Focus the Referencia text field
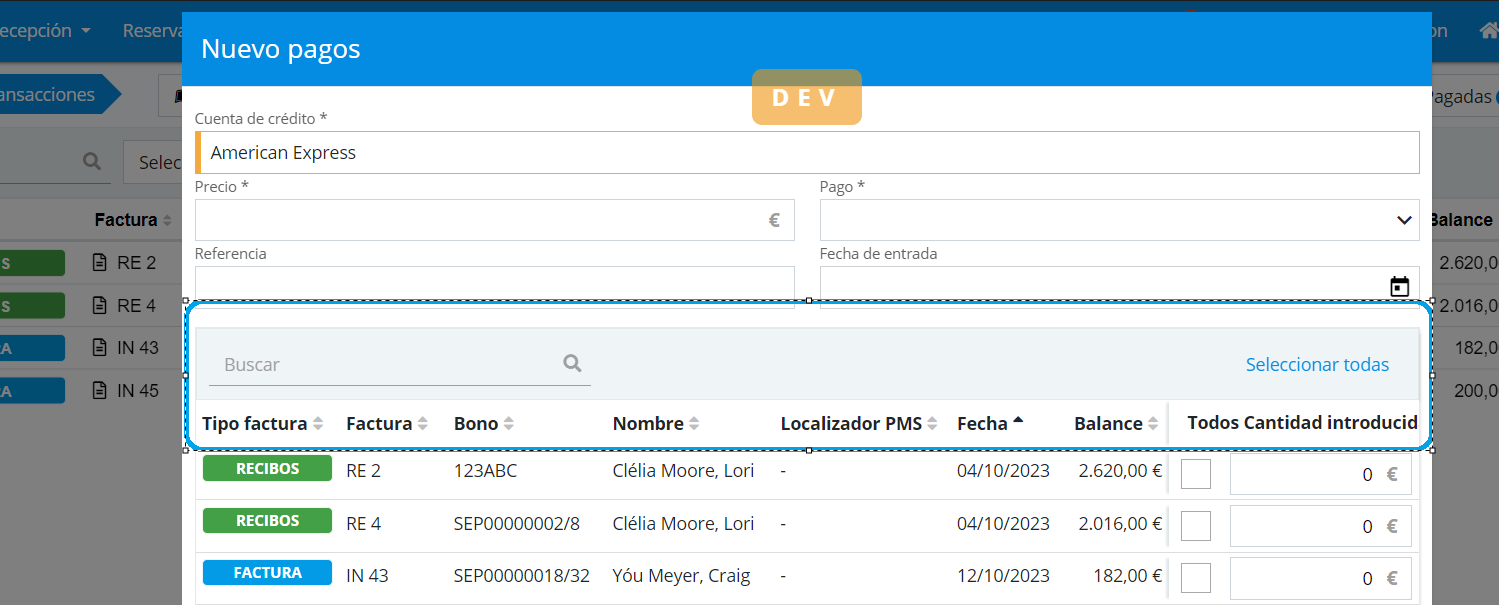1499x605 pixels. point(494,284)
